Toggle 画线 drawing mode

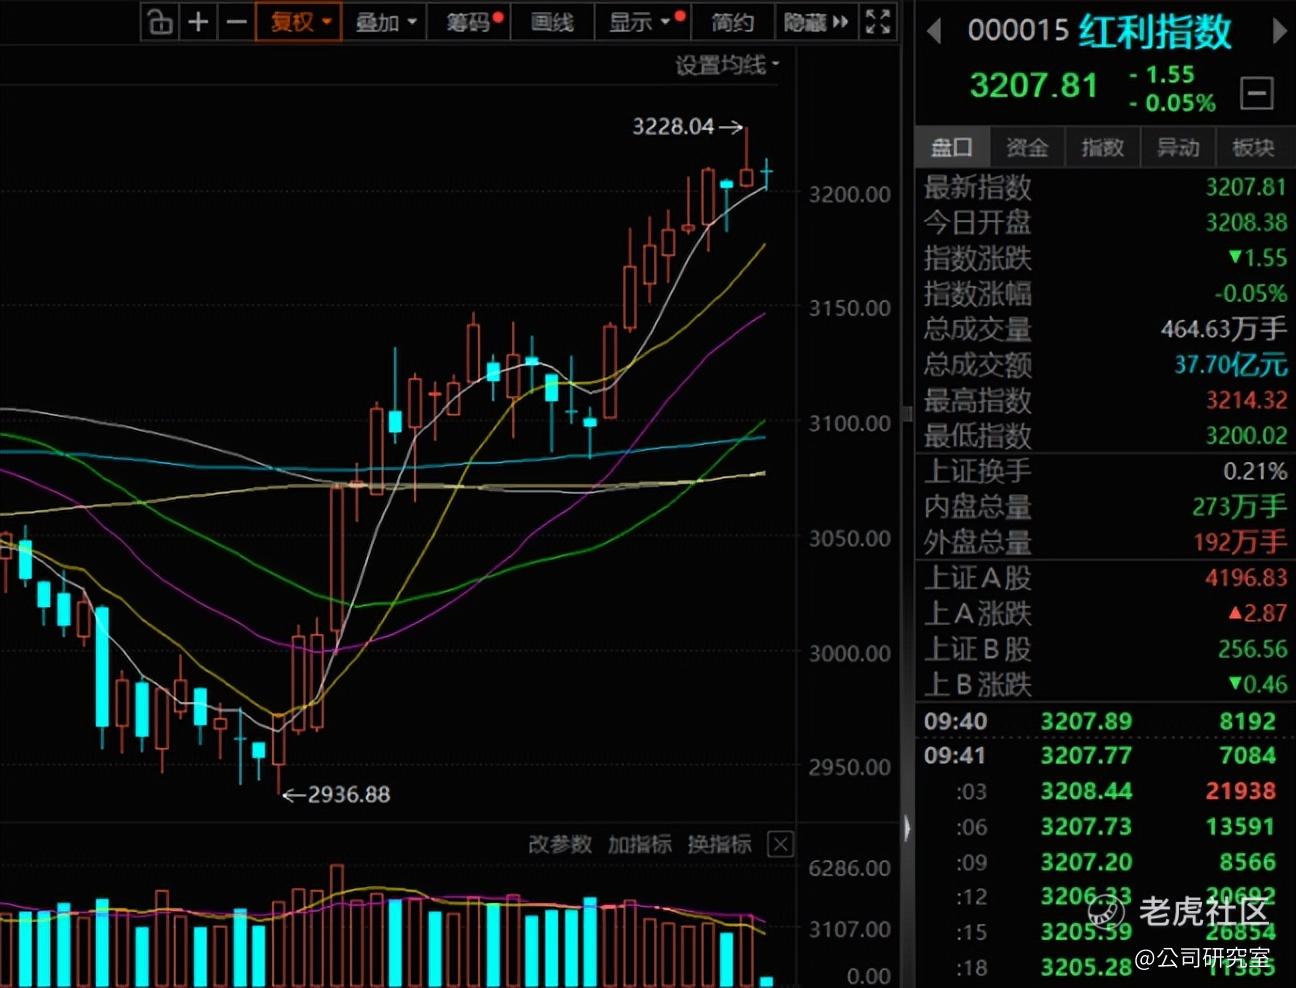(552, 22)
